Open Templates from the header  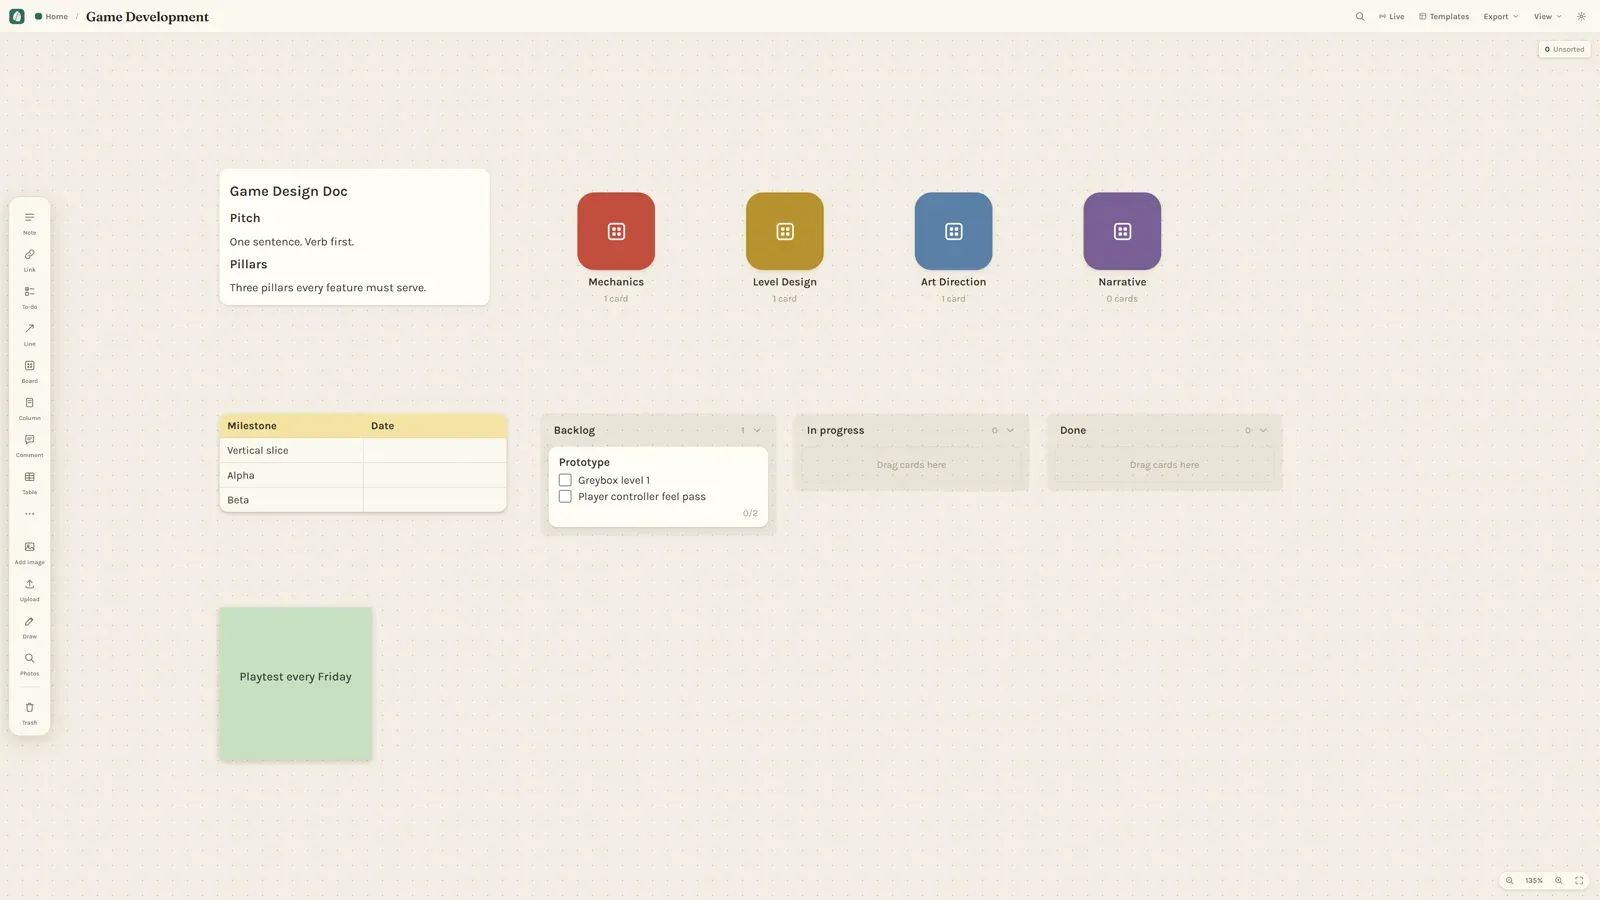click(1444, 16)
